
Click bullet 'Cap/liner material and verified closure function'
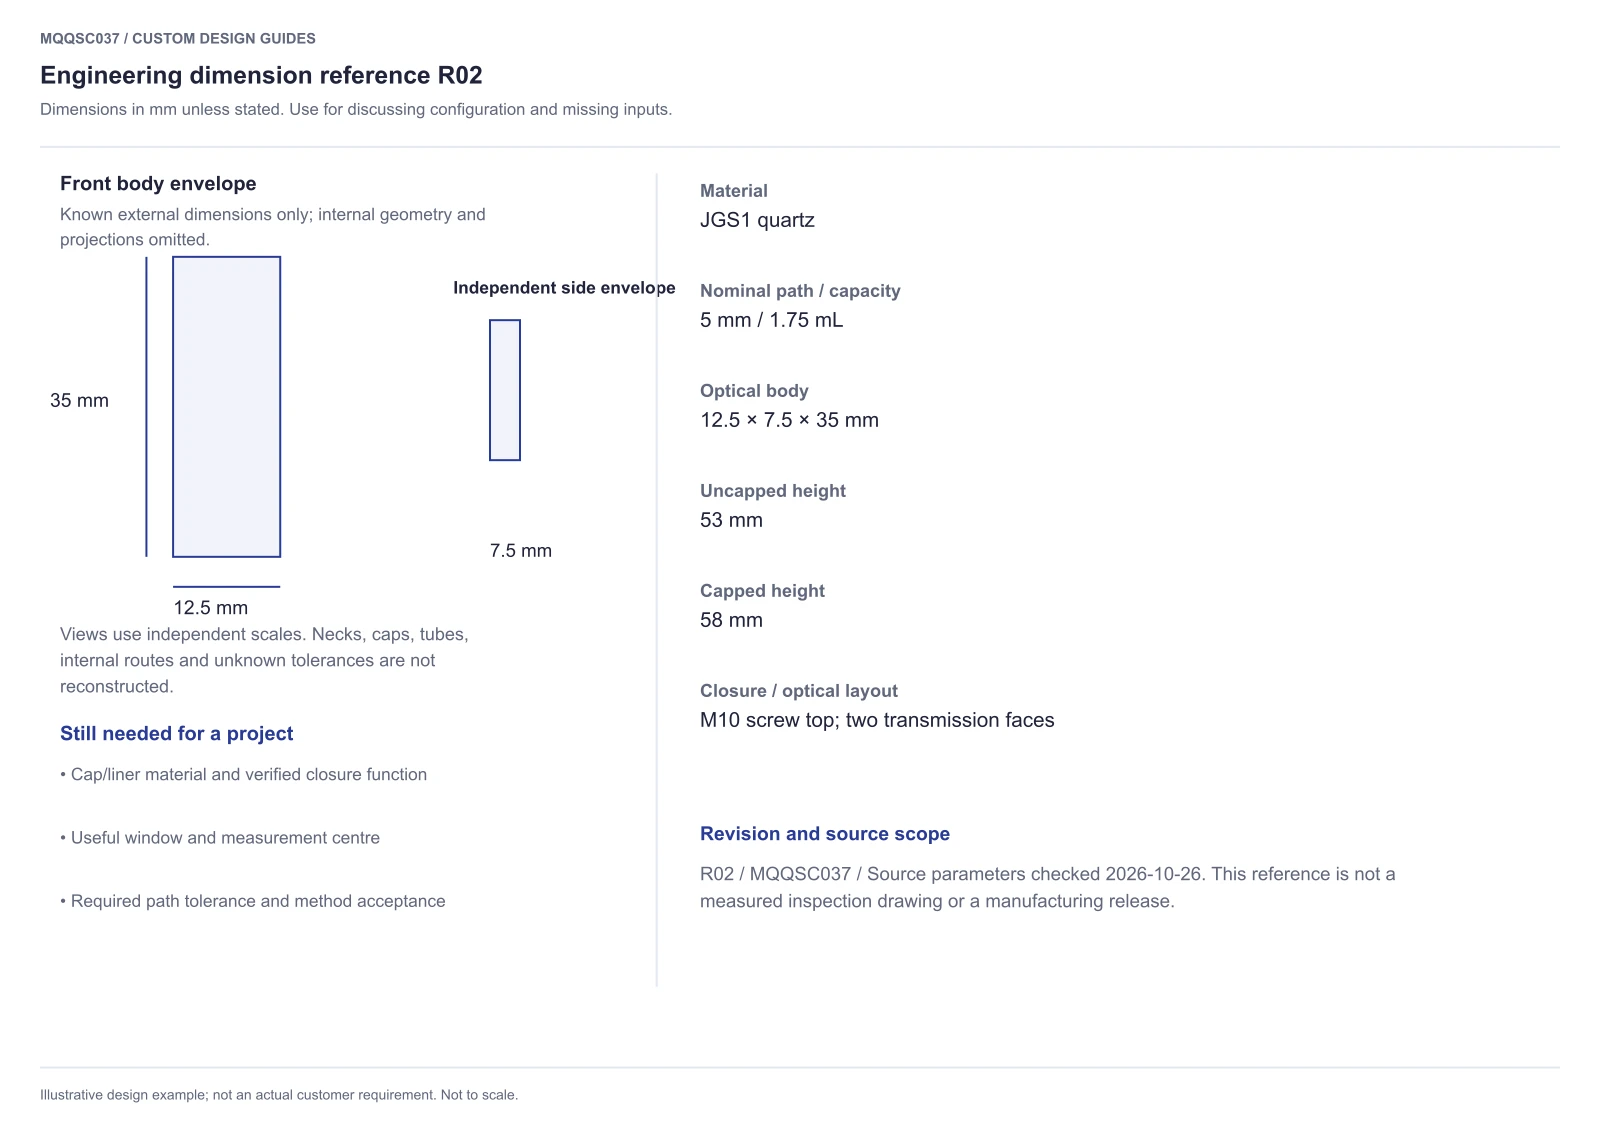point(243,774)
